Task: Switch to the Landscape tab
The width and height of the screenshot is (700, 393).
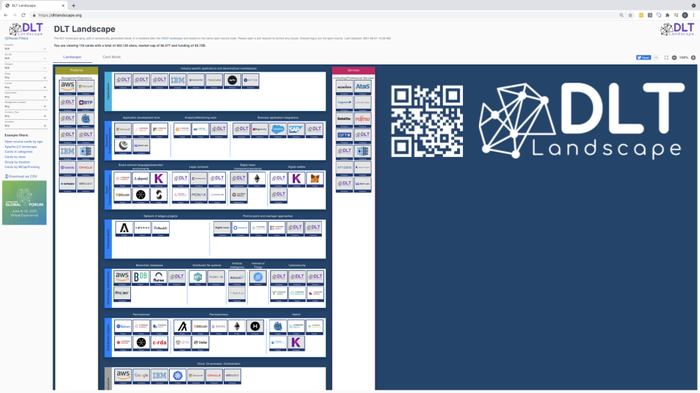Action: 72,57
